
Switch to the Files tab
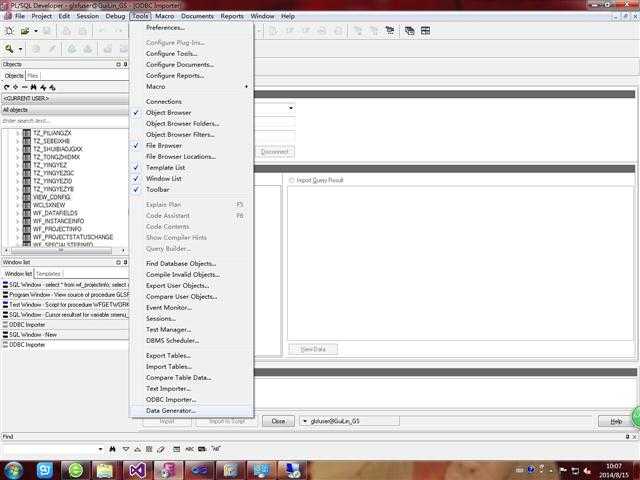click(x=33, y=76)
